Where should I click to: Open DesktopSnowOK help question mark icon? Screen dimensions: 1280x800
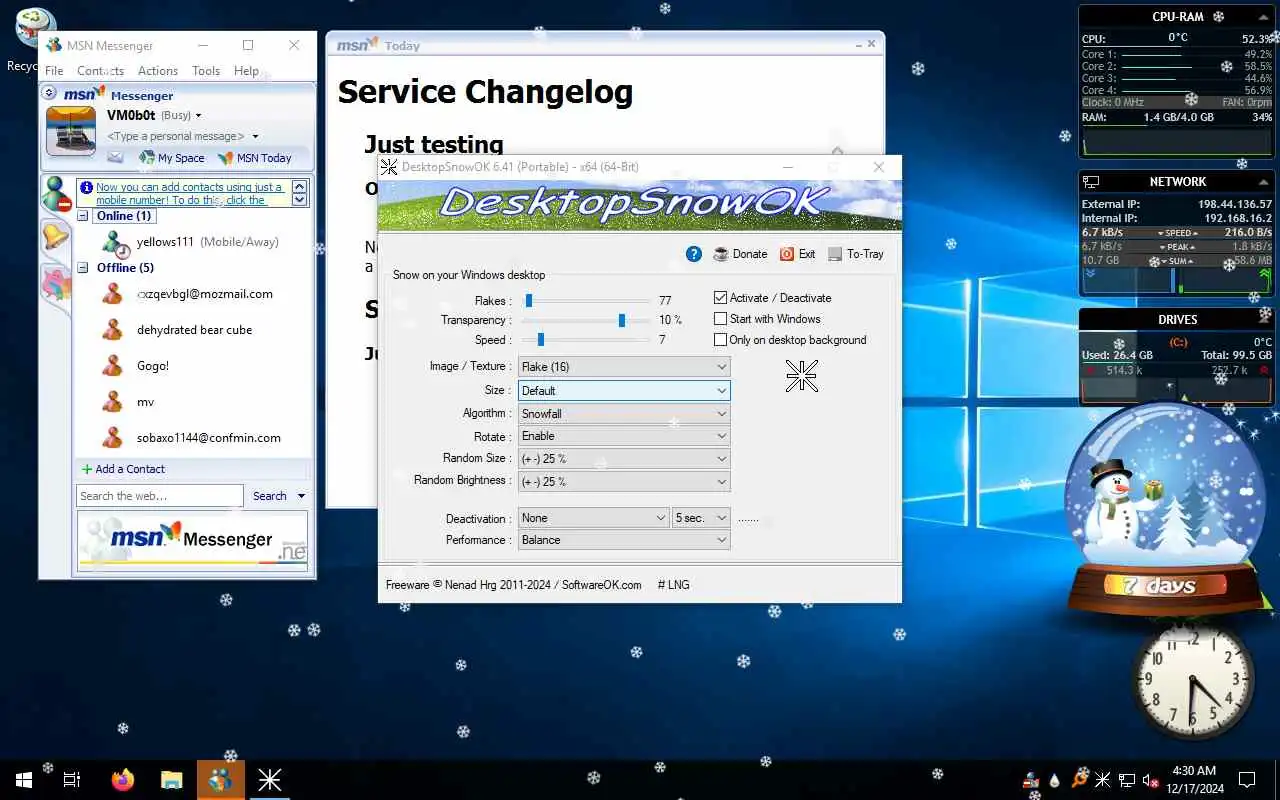point(694,254)
